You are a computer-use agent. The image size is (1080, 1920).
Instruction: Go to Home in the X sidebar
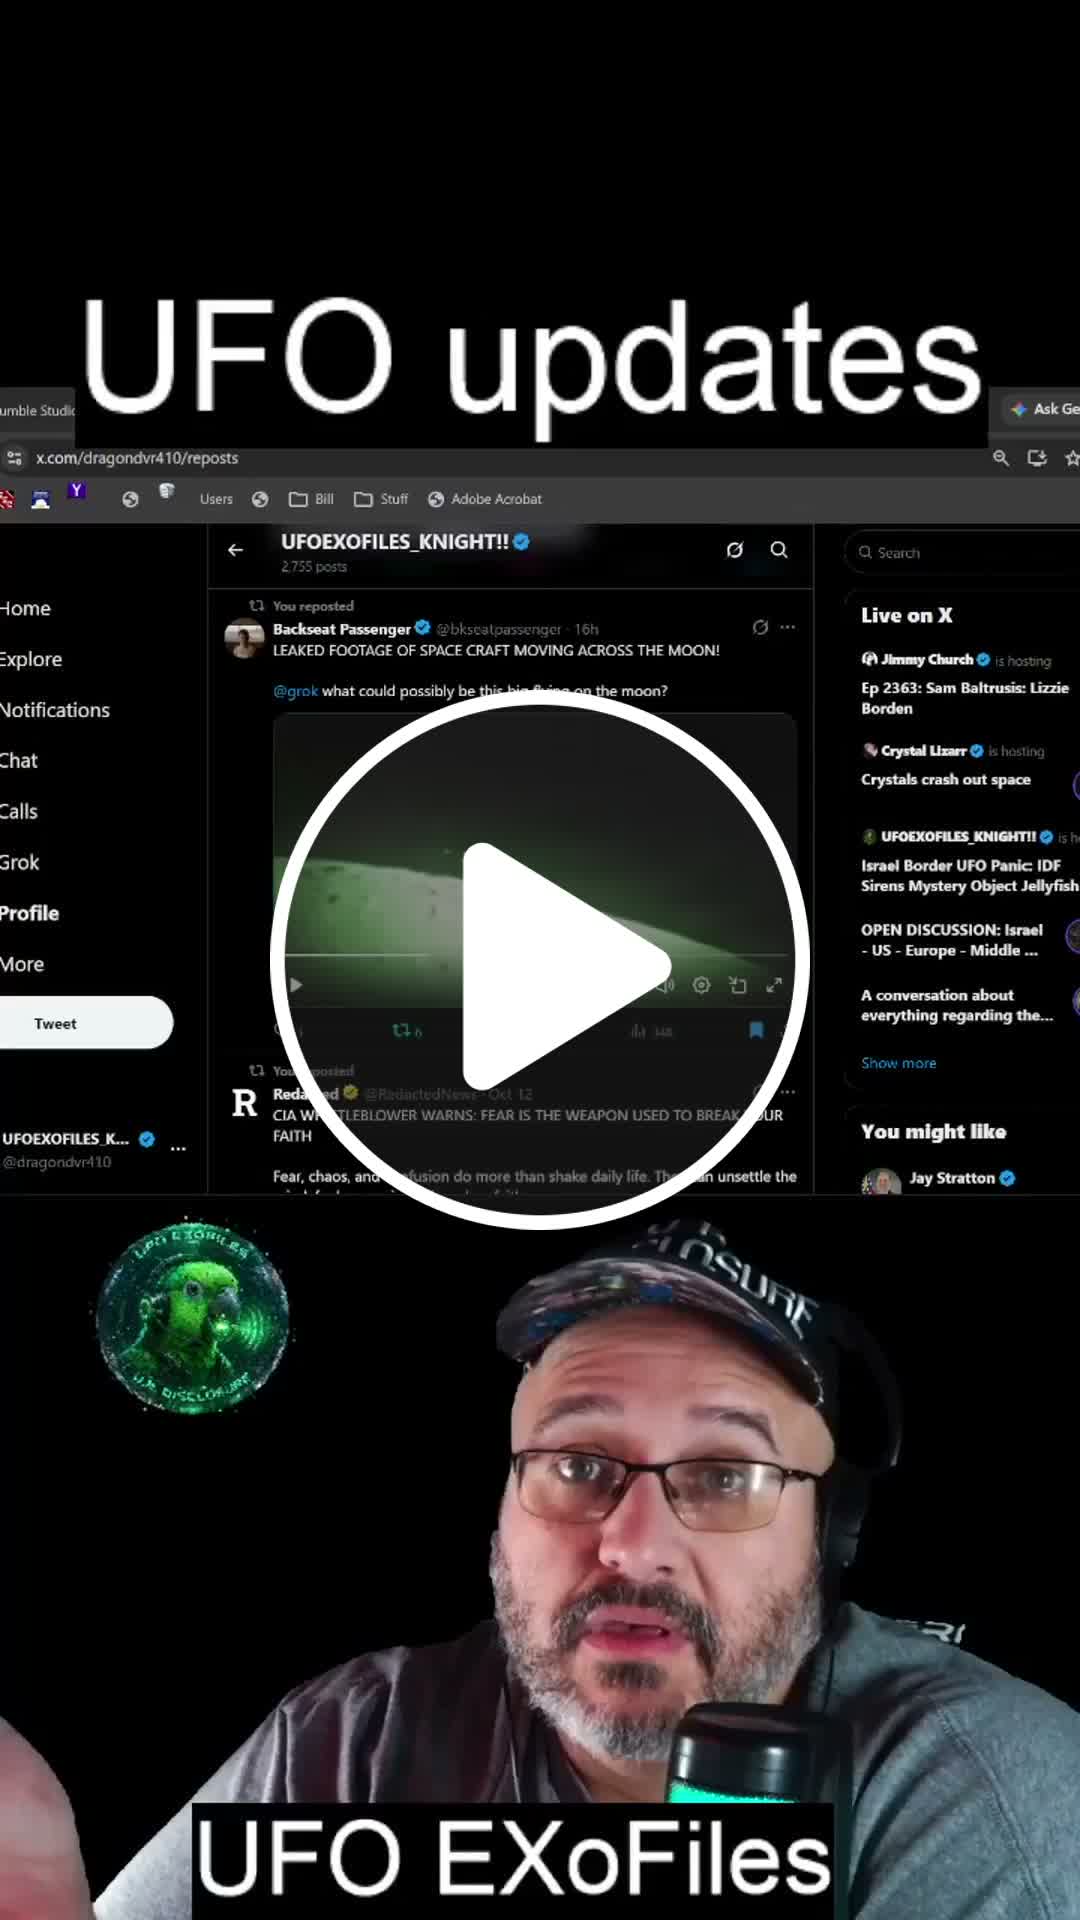(25, 608)
